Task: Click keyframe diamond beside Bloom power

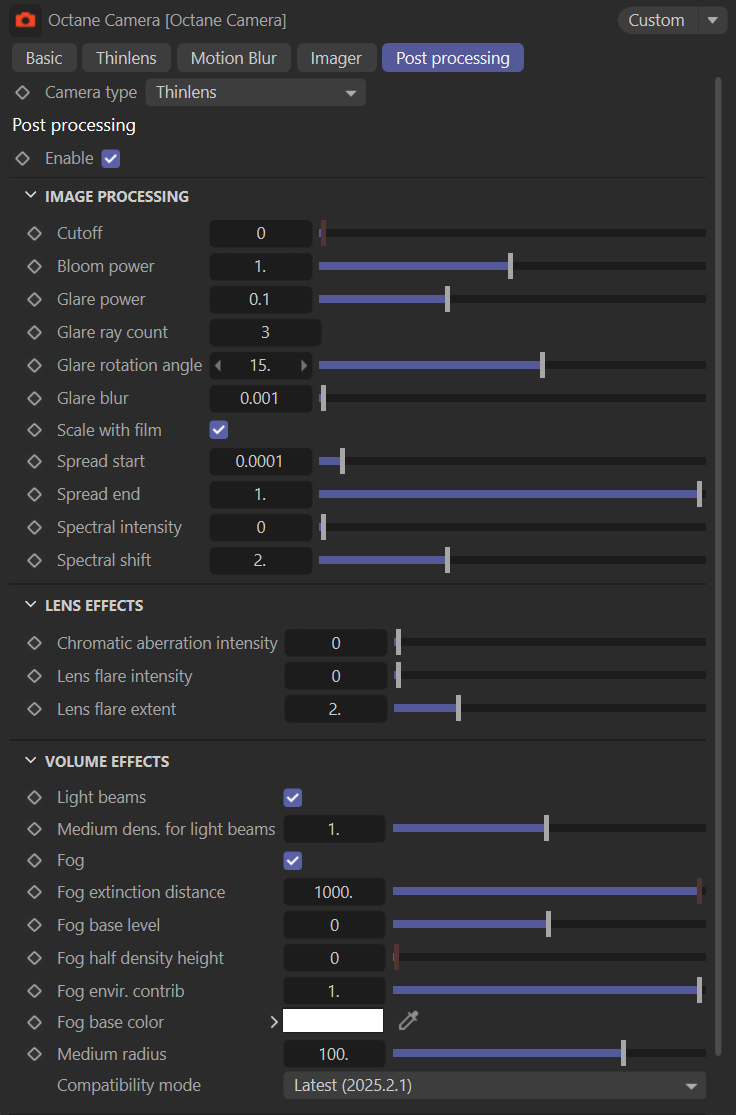Action: click(35, 266)
